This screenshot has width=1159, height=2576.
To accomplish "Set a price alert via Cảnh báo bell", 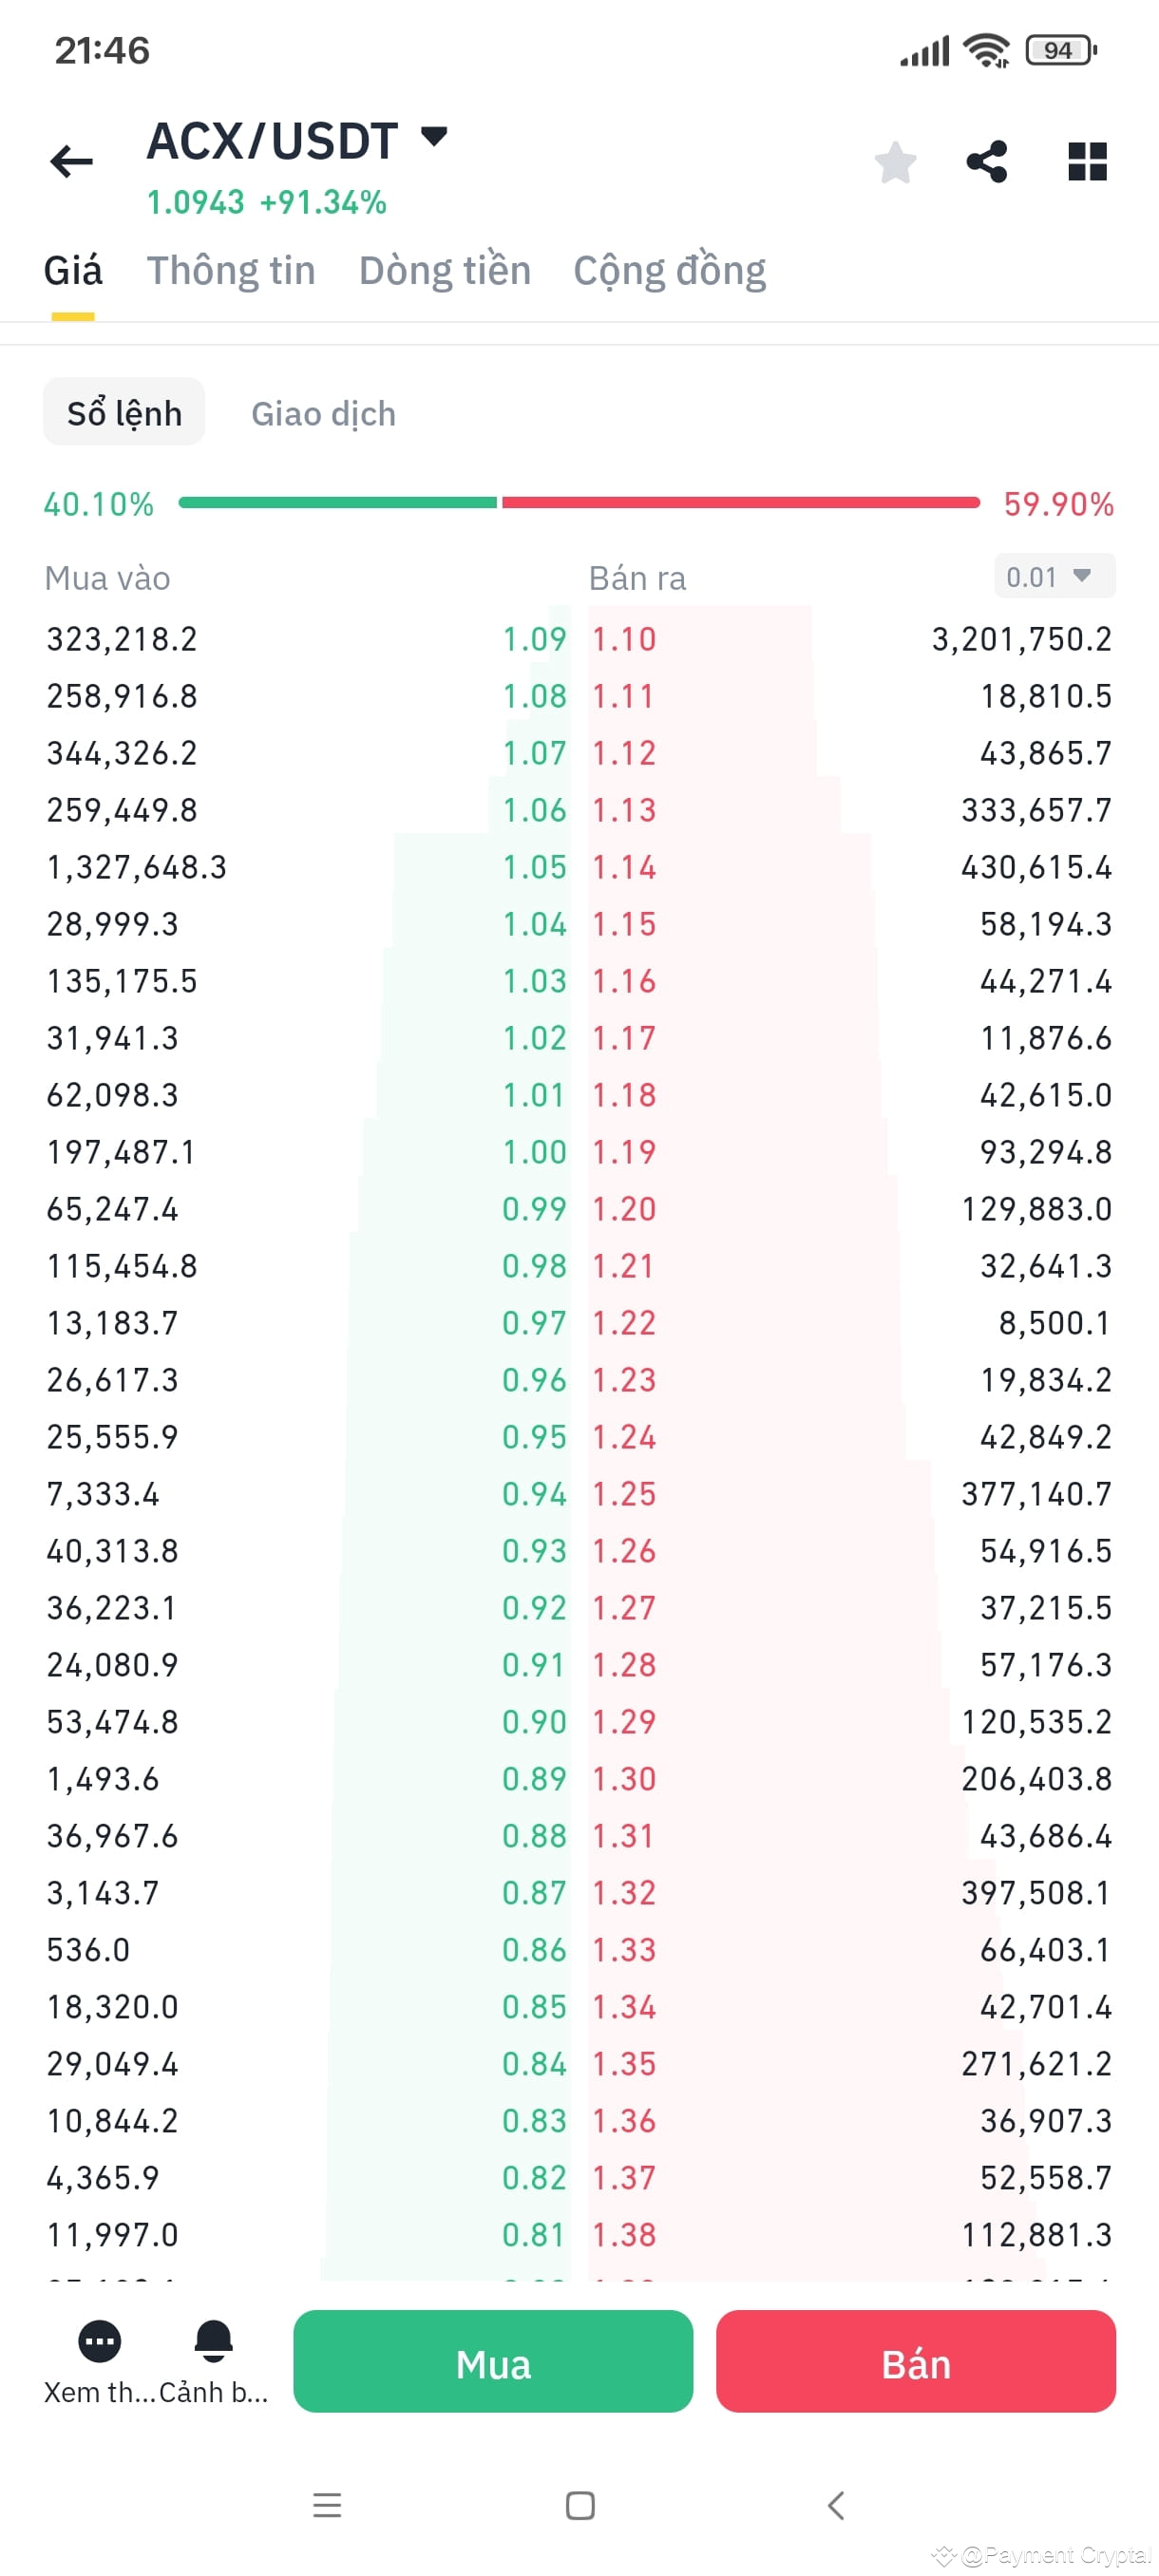I will click(x=214, y=2342).
